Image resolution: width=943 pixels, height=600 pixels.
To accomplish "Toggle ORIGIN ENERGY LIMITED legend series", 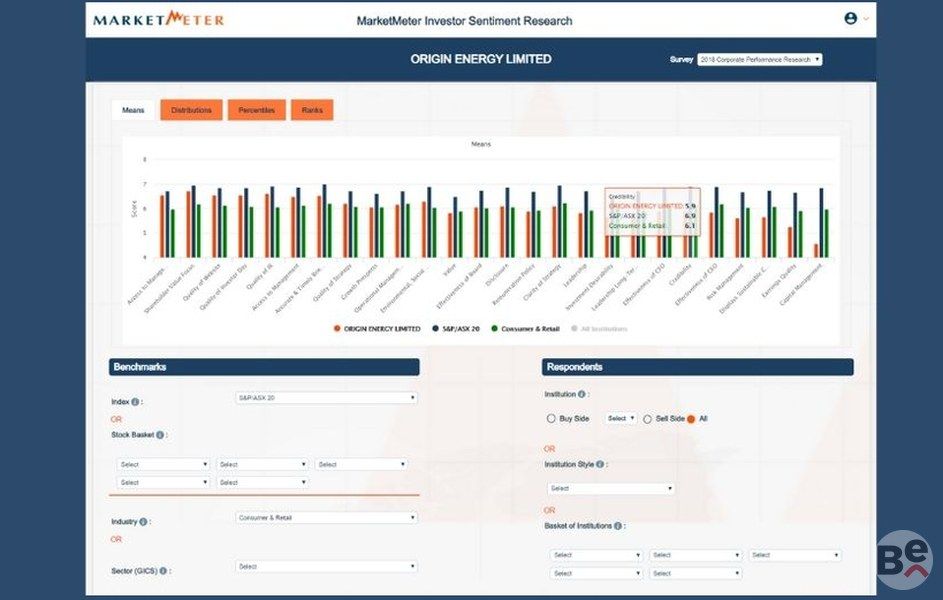I will [x=377, y=329].
